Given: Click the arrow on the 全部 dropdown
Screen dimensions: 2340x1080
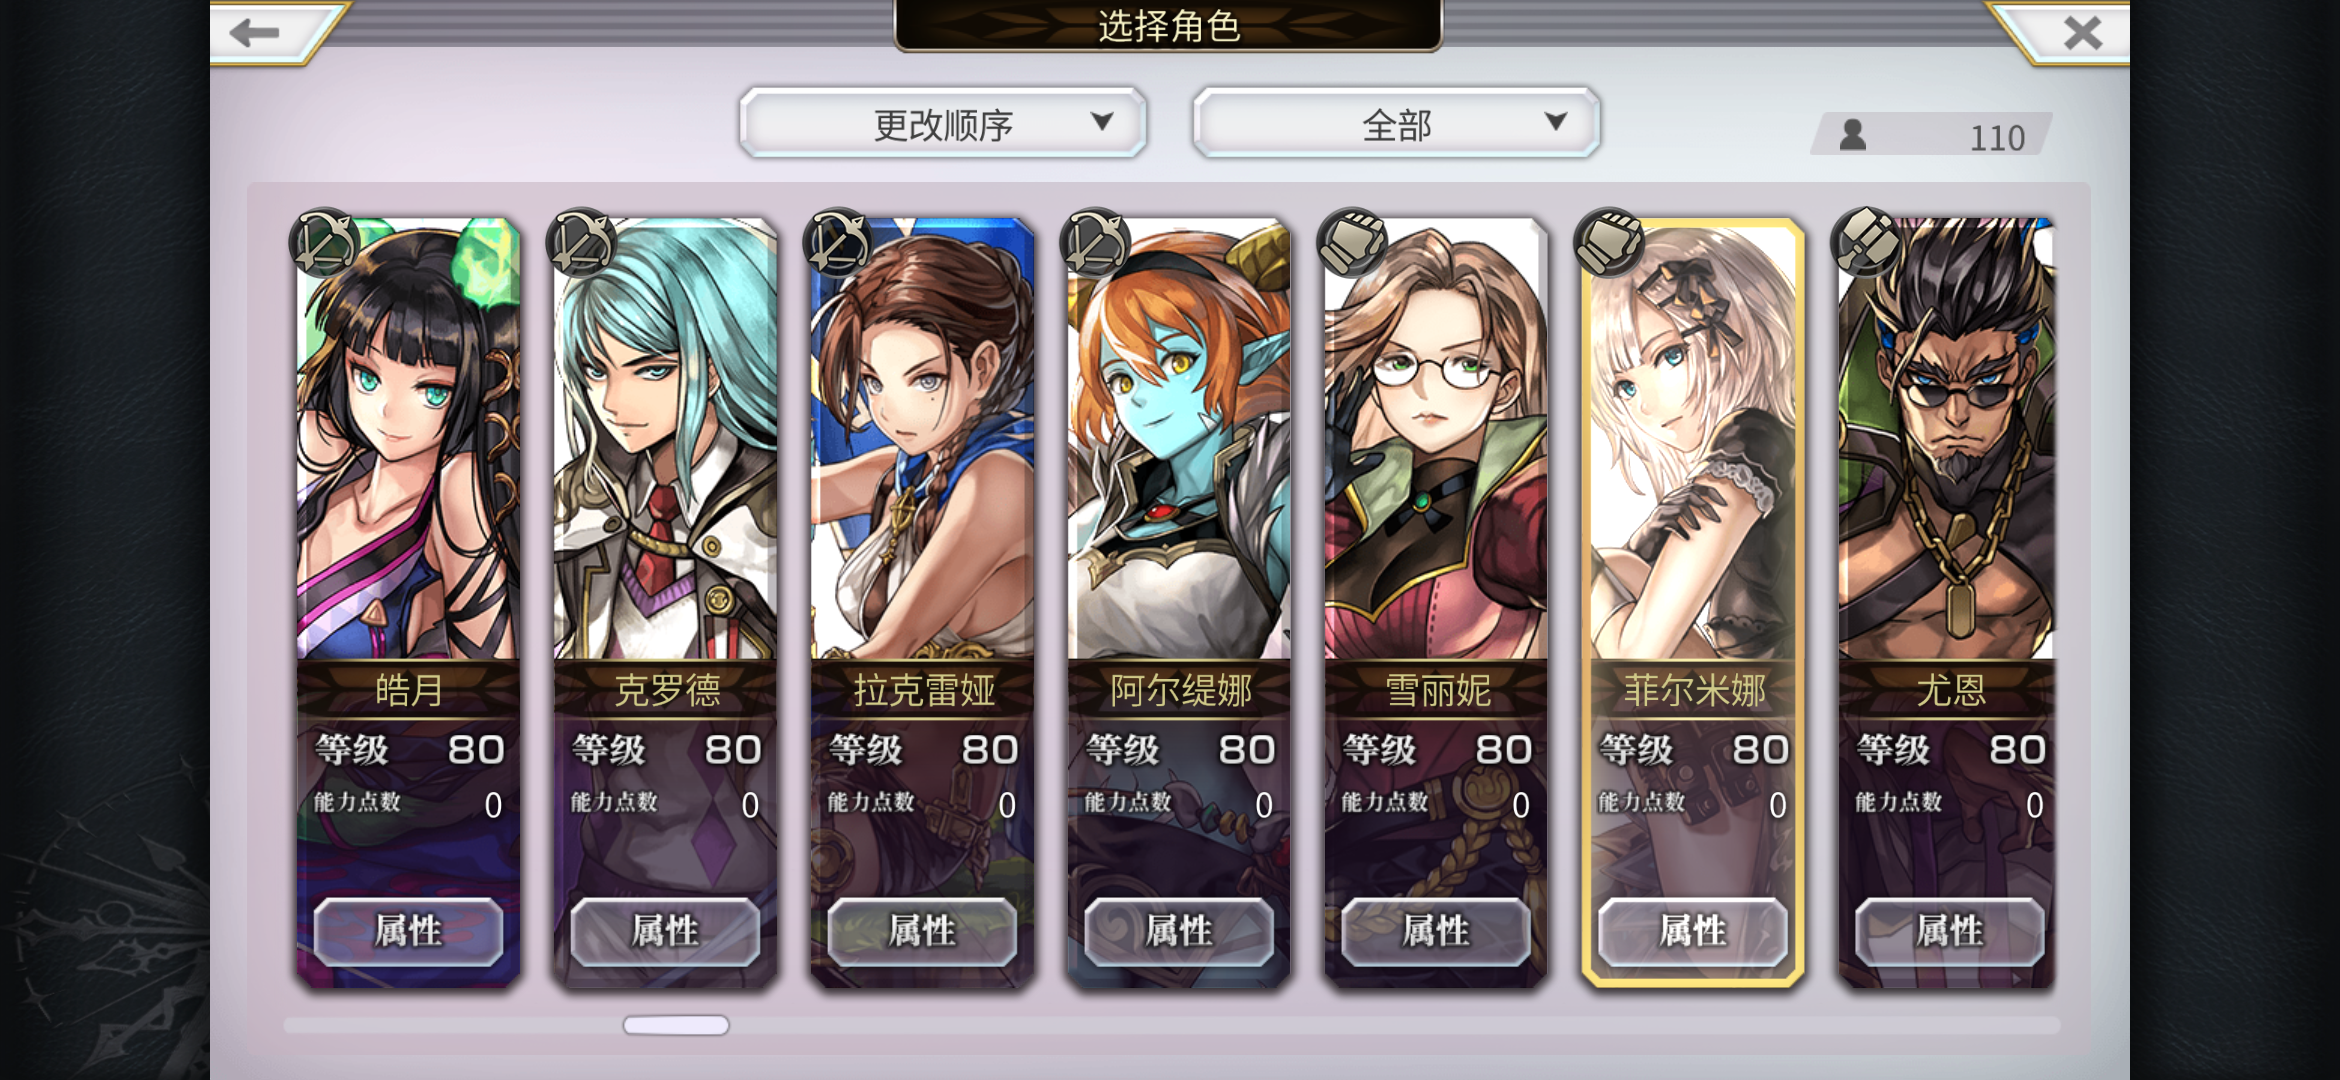Looking at the screenshot, I should point(1555,122).
